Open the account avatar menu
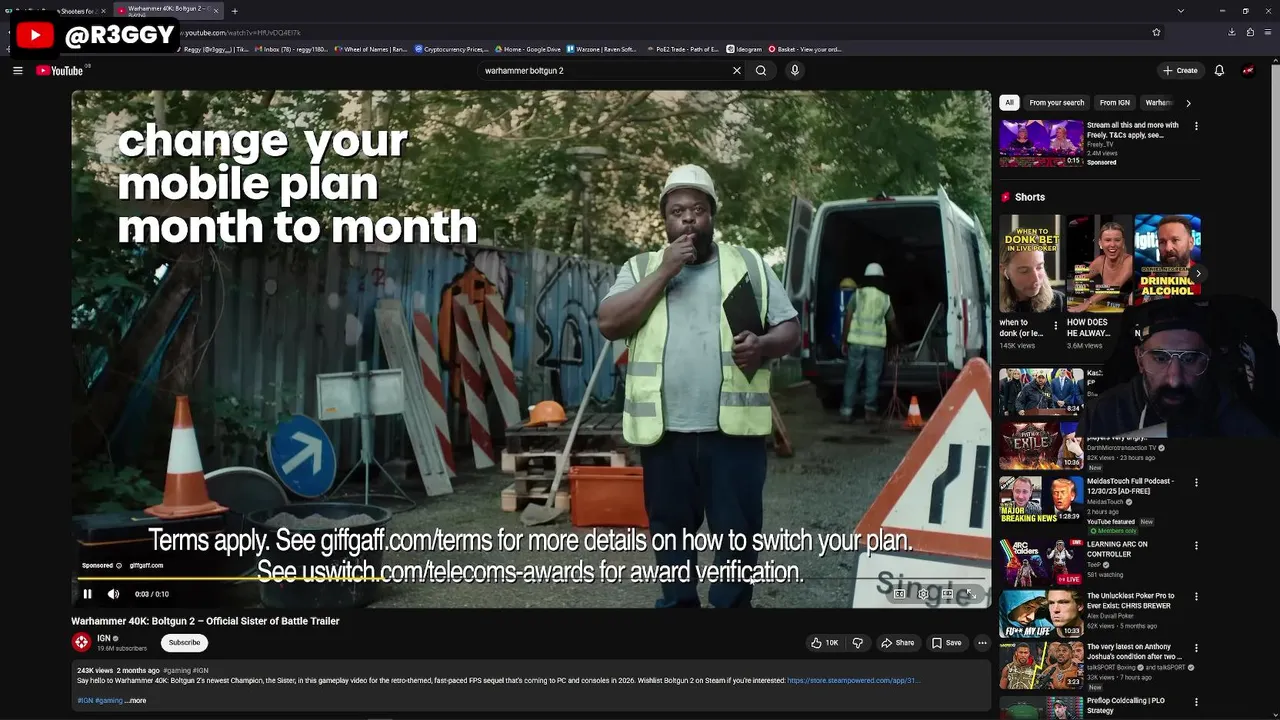 [x=1248, y=70]
